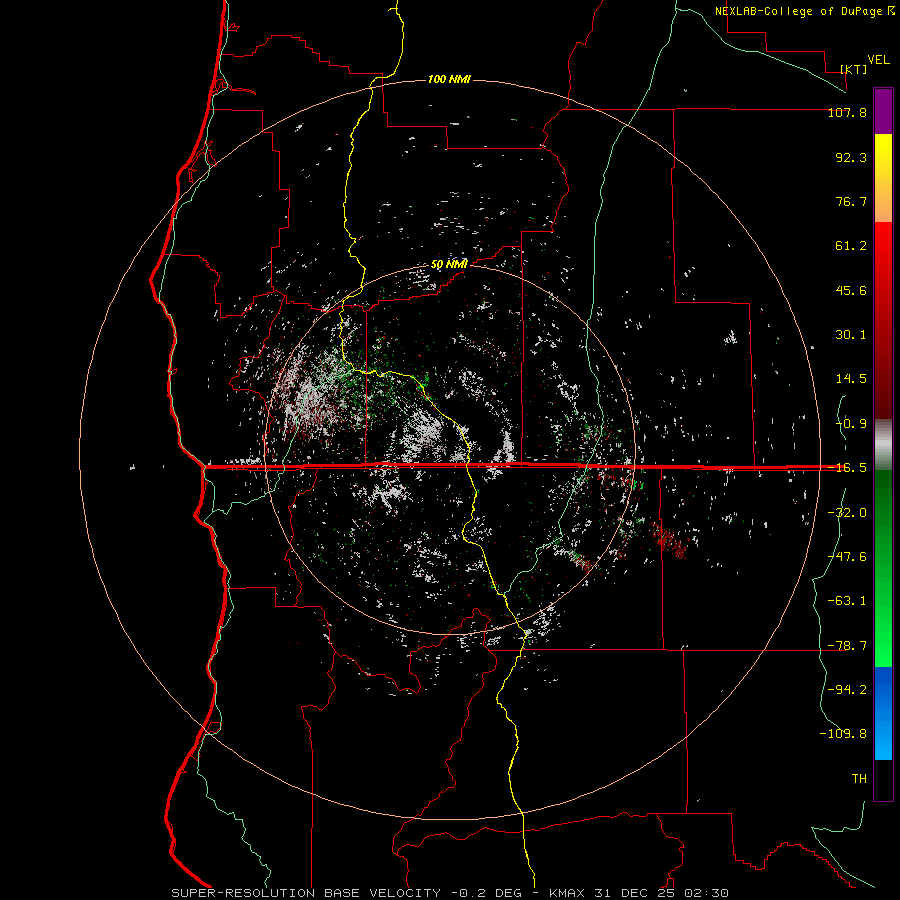Select the 14.5 scale value
The height and width of the screenshot is (900, 900).
pos(851,379)
